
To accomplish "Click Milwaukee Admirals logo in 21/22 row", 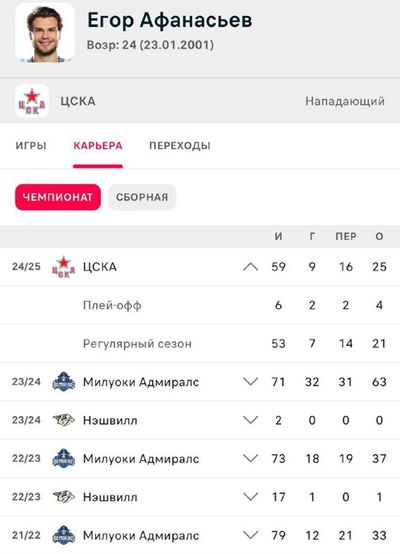I will coord(64,535).
